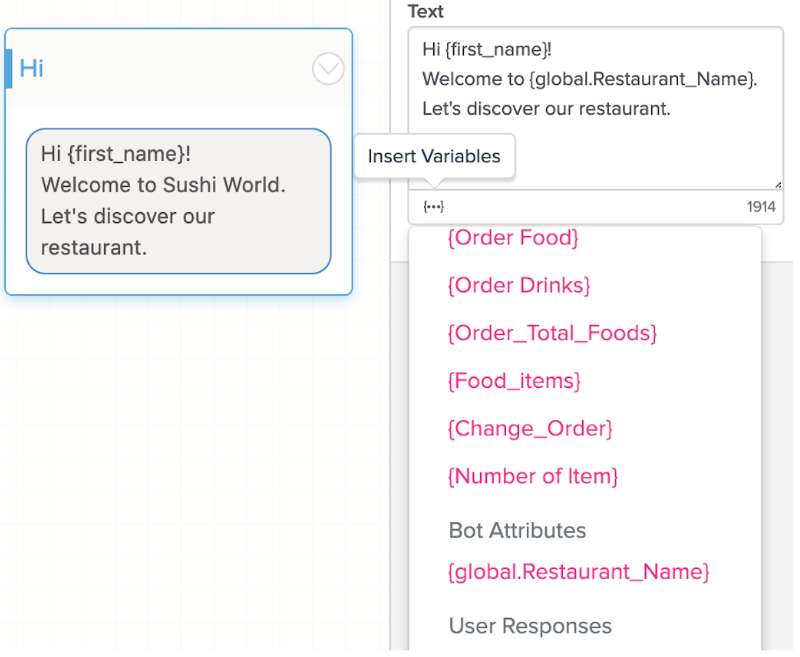Image resolution: width=800 pixels, height=657 pixels.
Task: Select the Sushi World welcome message bubble
Action: (178, 200)
